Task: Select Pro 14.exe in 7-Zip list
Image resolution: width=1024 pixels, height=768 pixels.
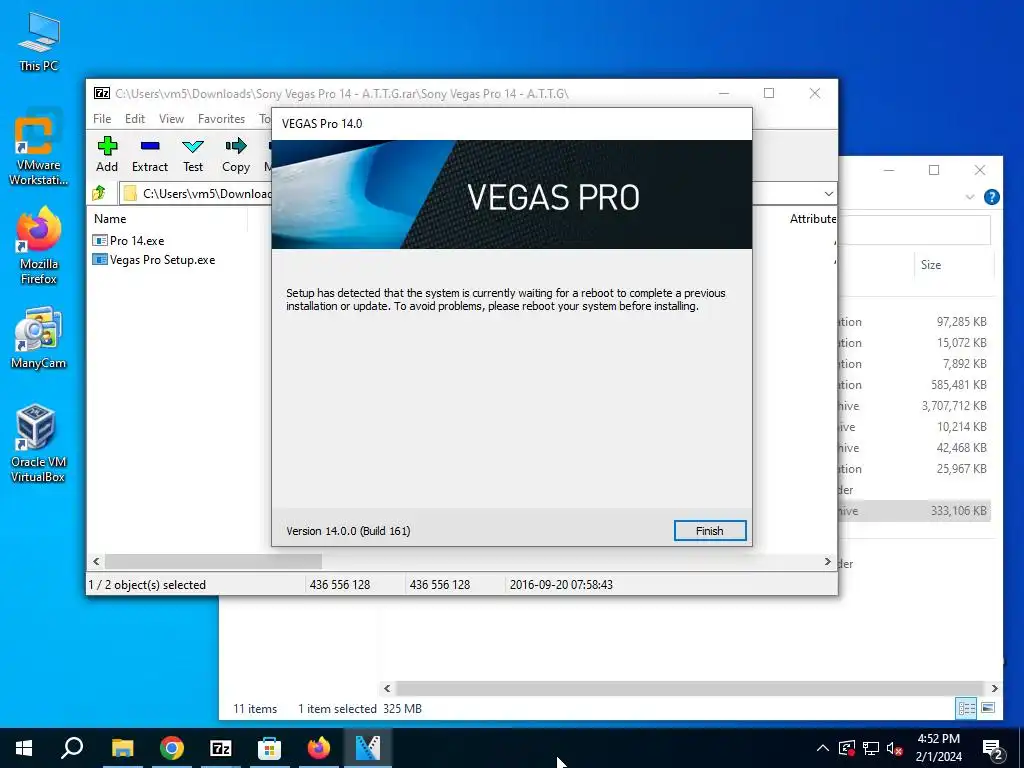Action: (x=129, y=240)
